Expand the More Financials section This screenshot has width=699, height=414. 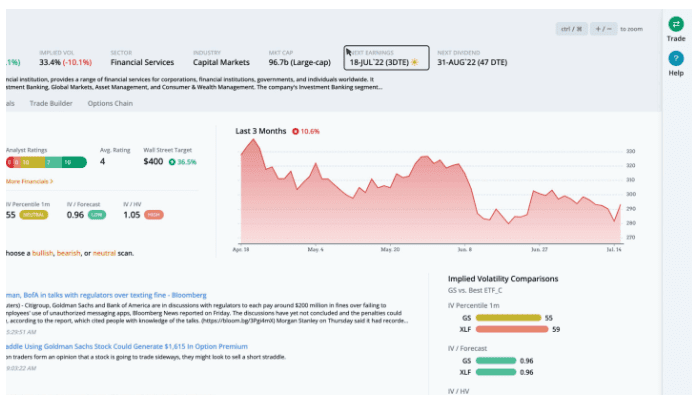tap(28, 181)
